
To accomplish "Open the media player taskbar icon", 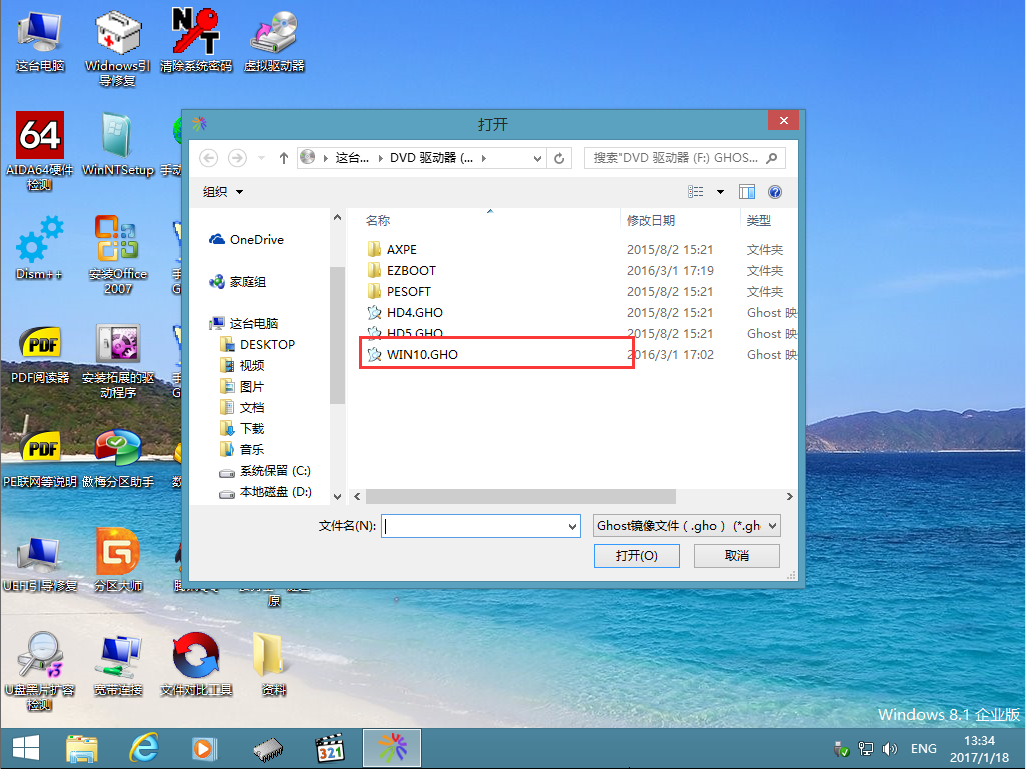I will coord(204,748).
